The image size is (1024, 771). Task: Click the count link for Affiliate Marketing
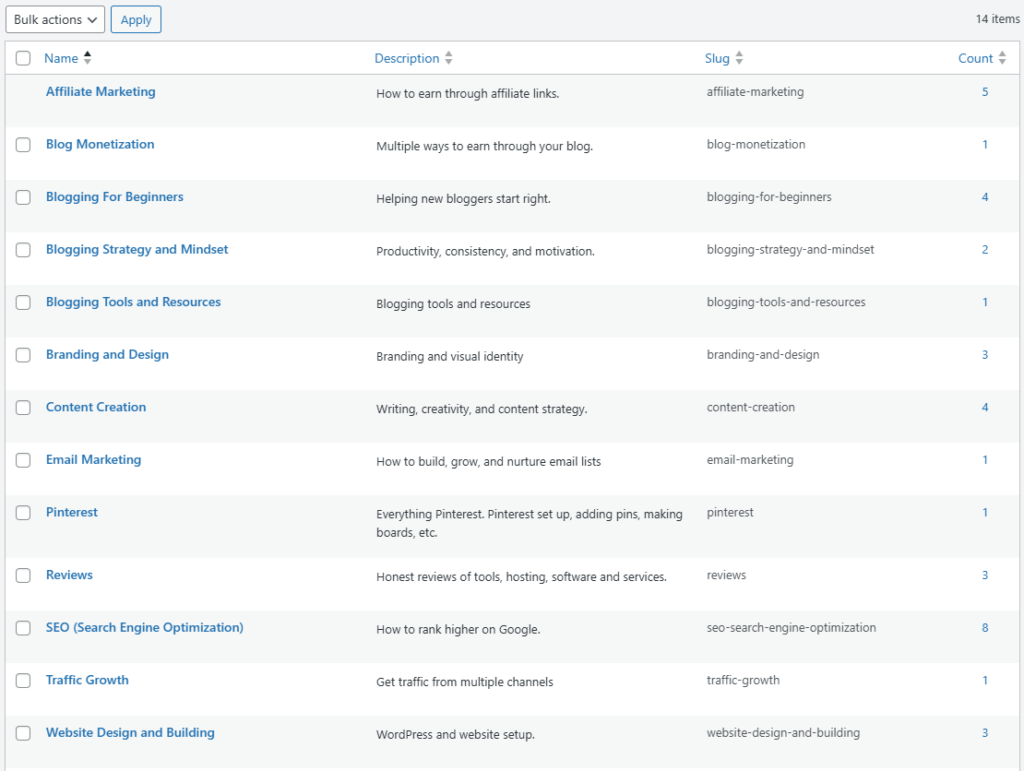coord(984,91)
